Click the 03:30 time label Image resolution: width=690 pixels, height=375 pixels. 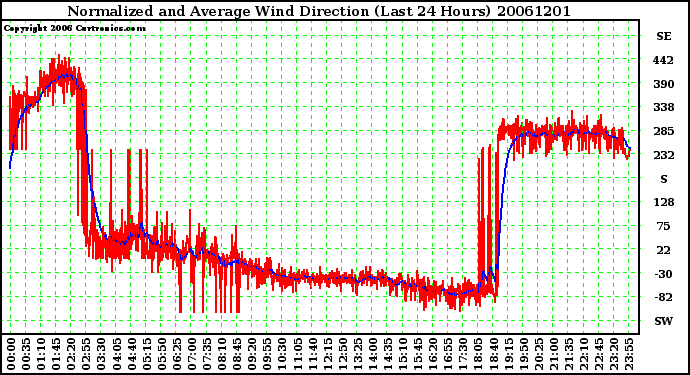(101, 354)
